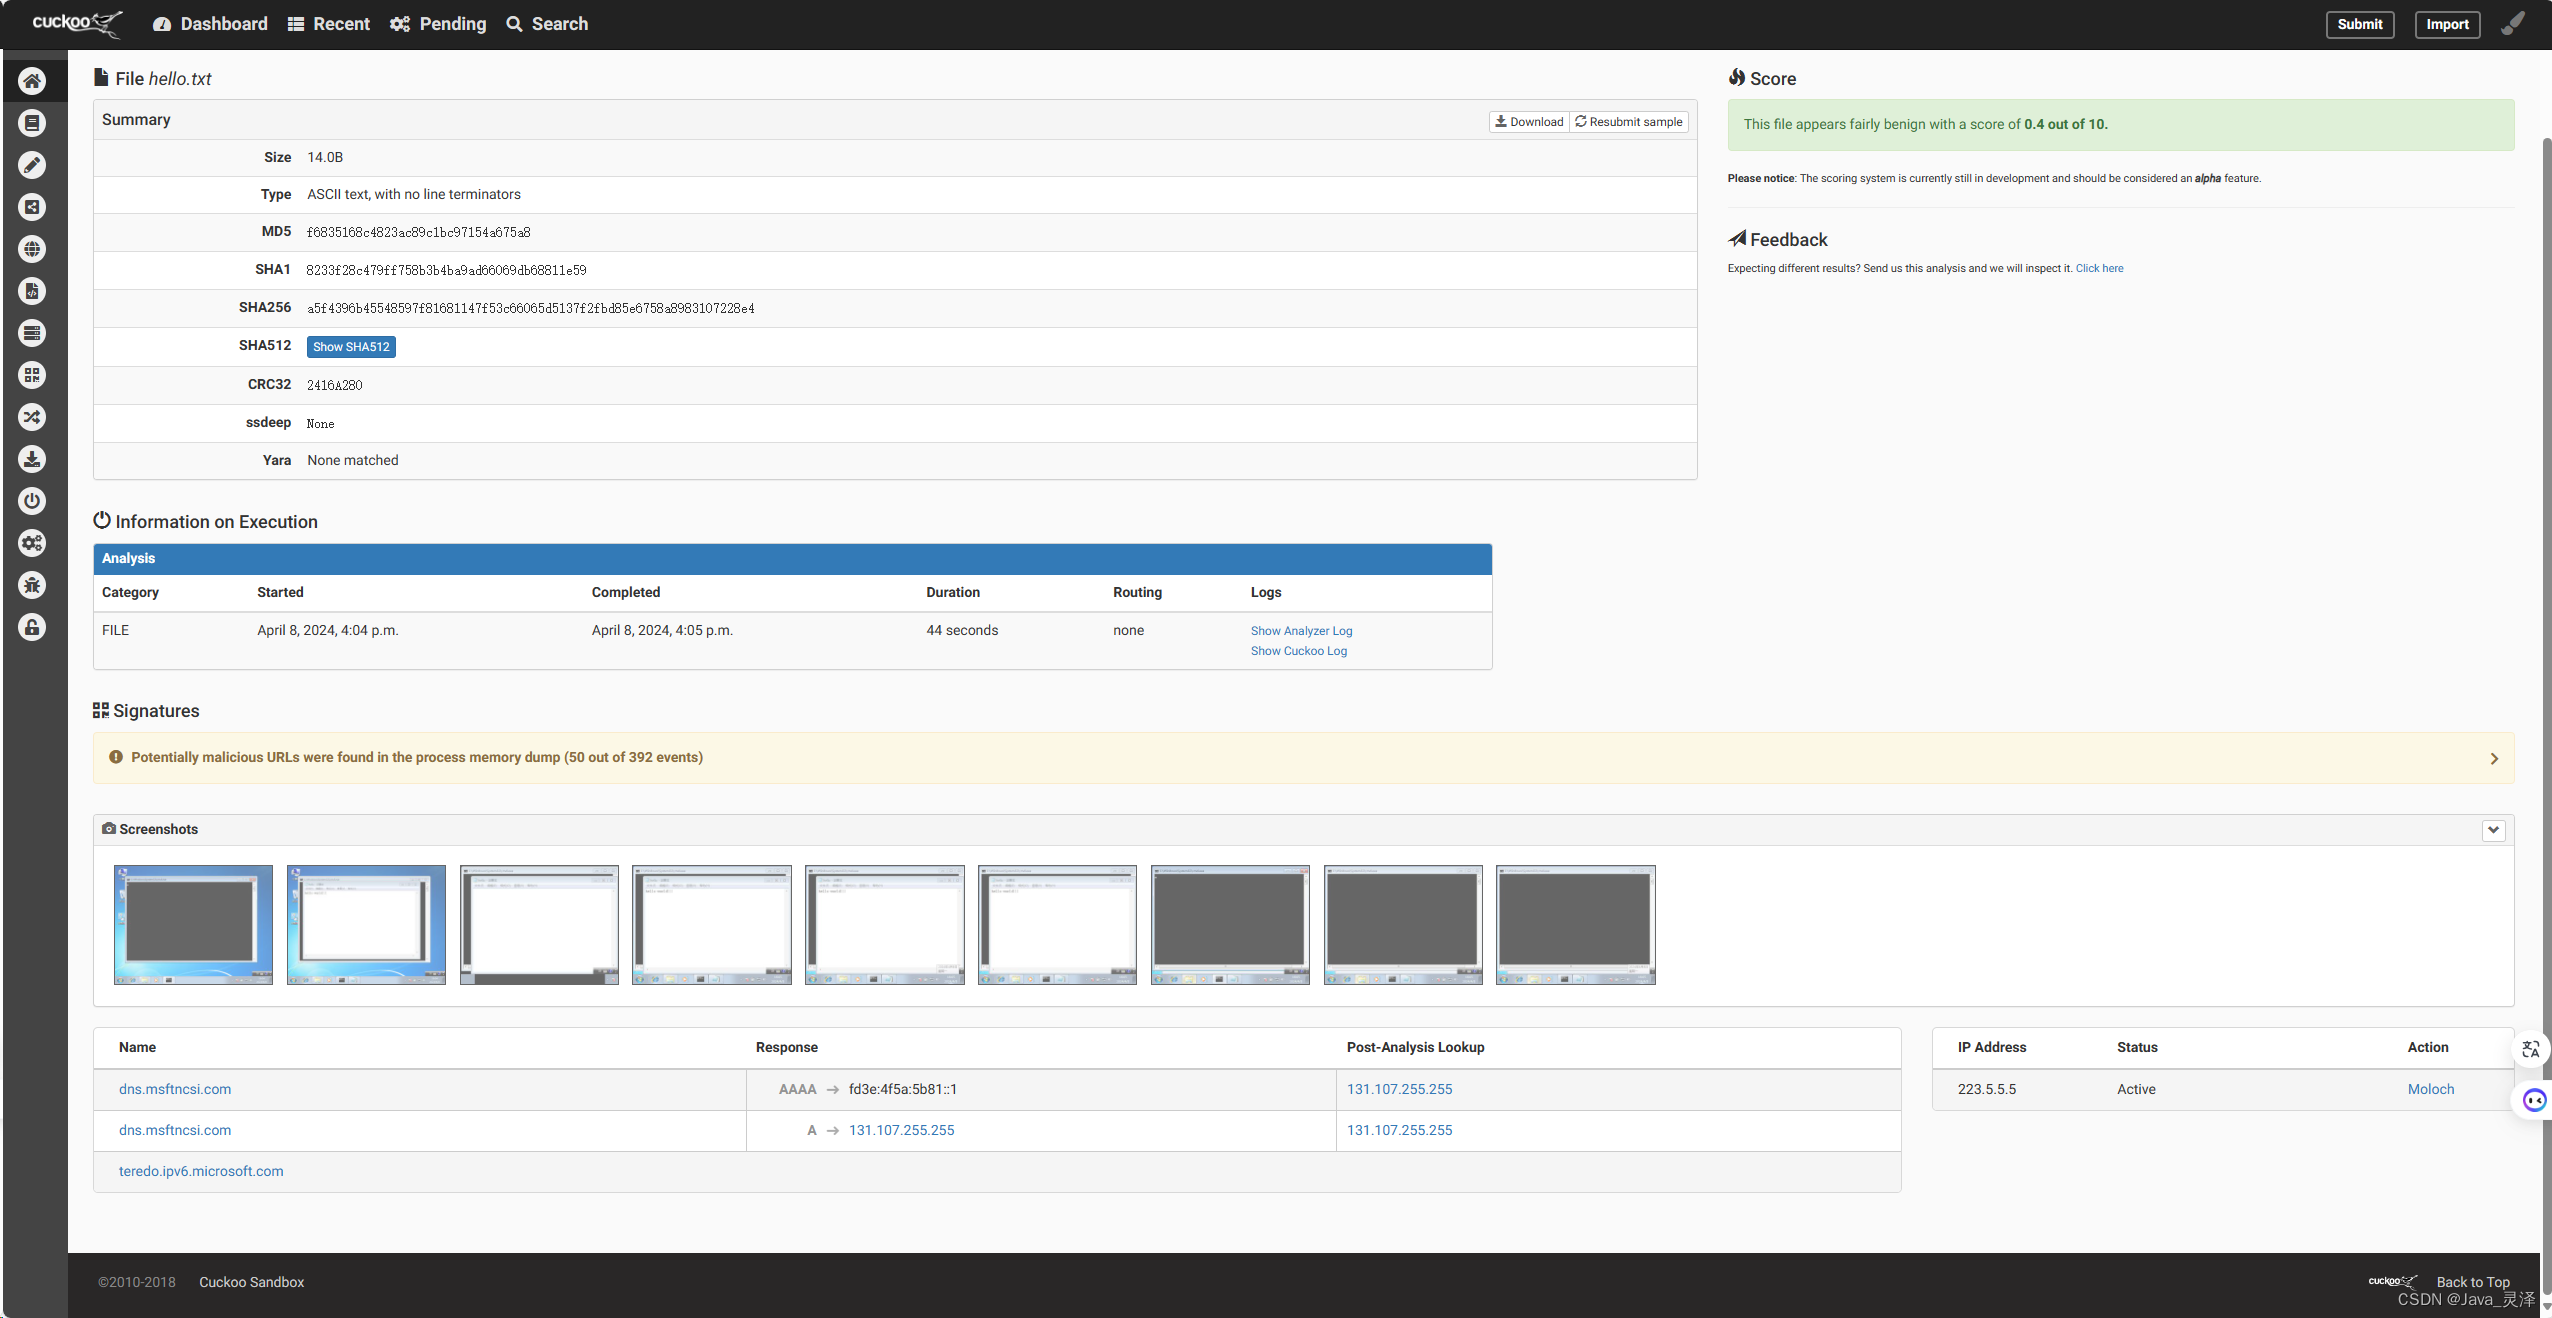Click the Submit button in top bar

[x=2359, y=24]
